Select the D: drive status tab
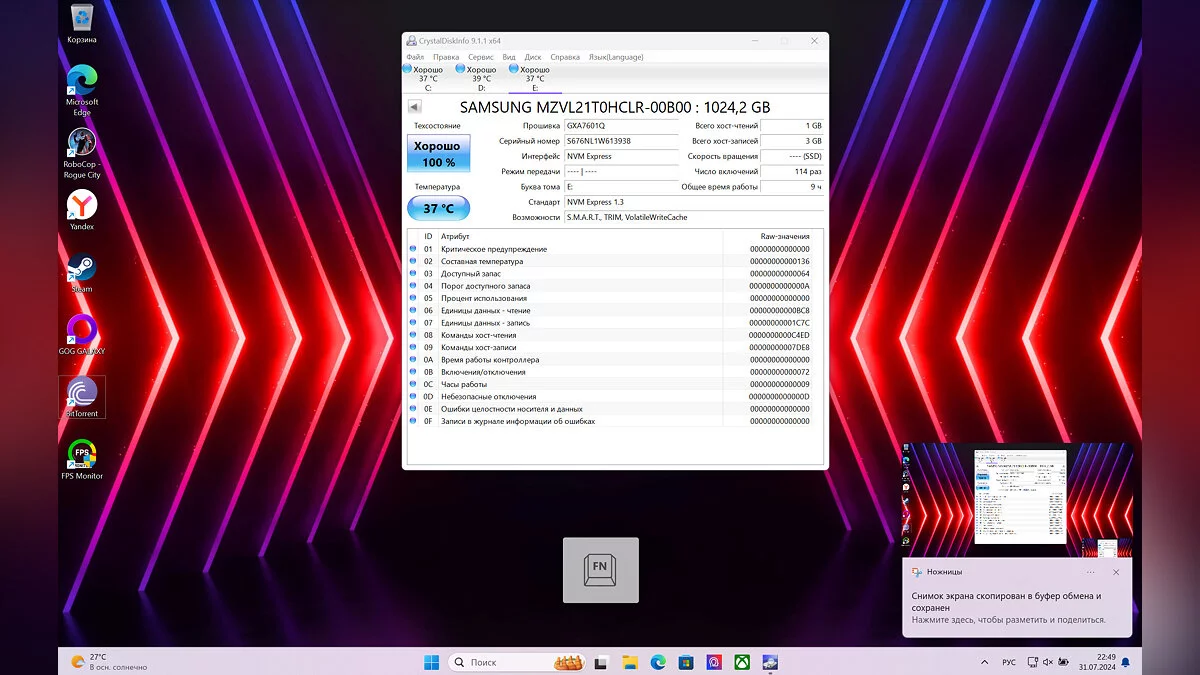Screen dimensions: 1200x675 (480, 78)
